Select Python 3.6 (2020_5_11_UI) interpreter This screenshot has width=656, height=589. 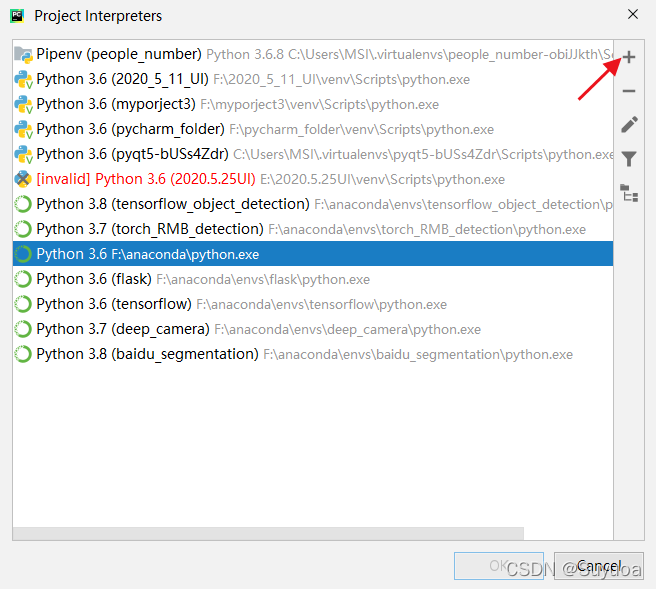(122, 79)
